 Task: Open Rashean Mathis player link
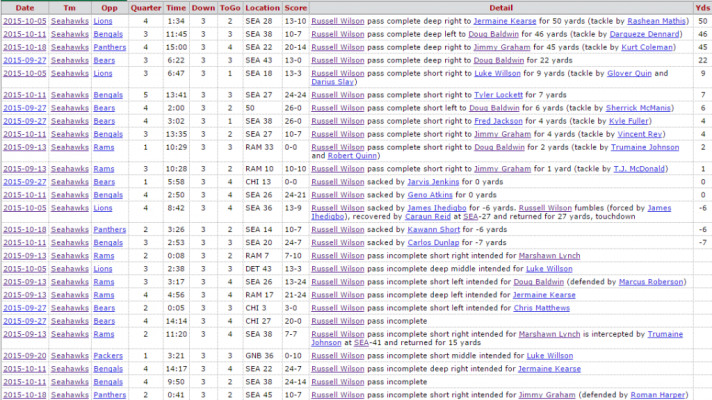point(656,21)
